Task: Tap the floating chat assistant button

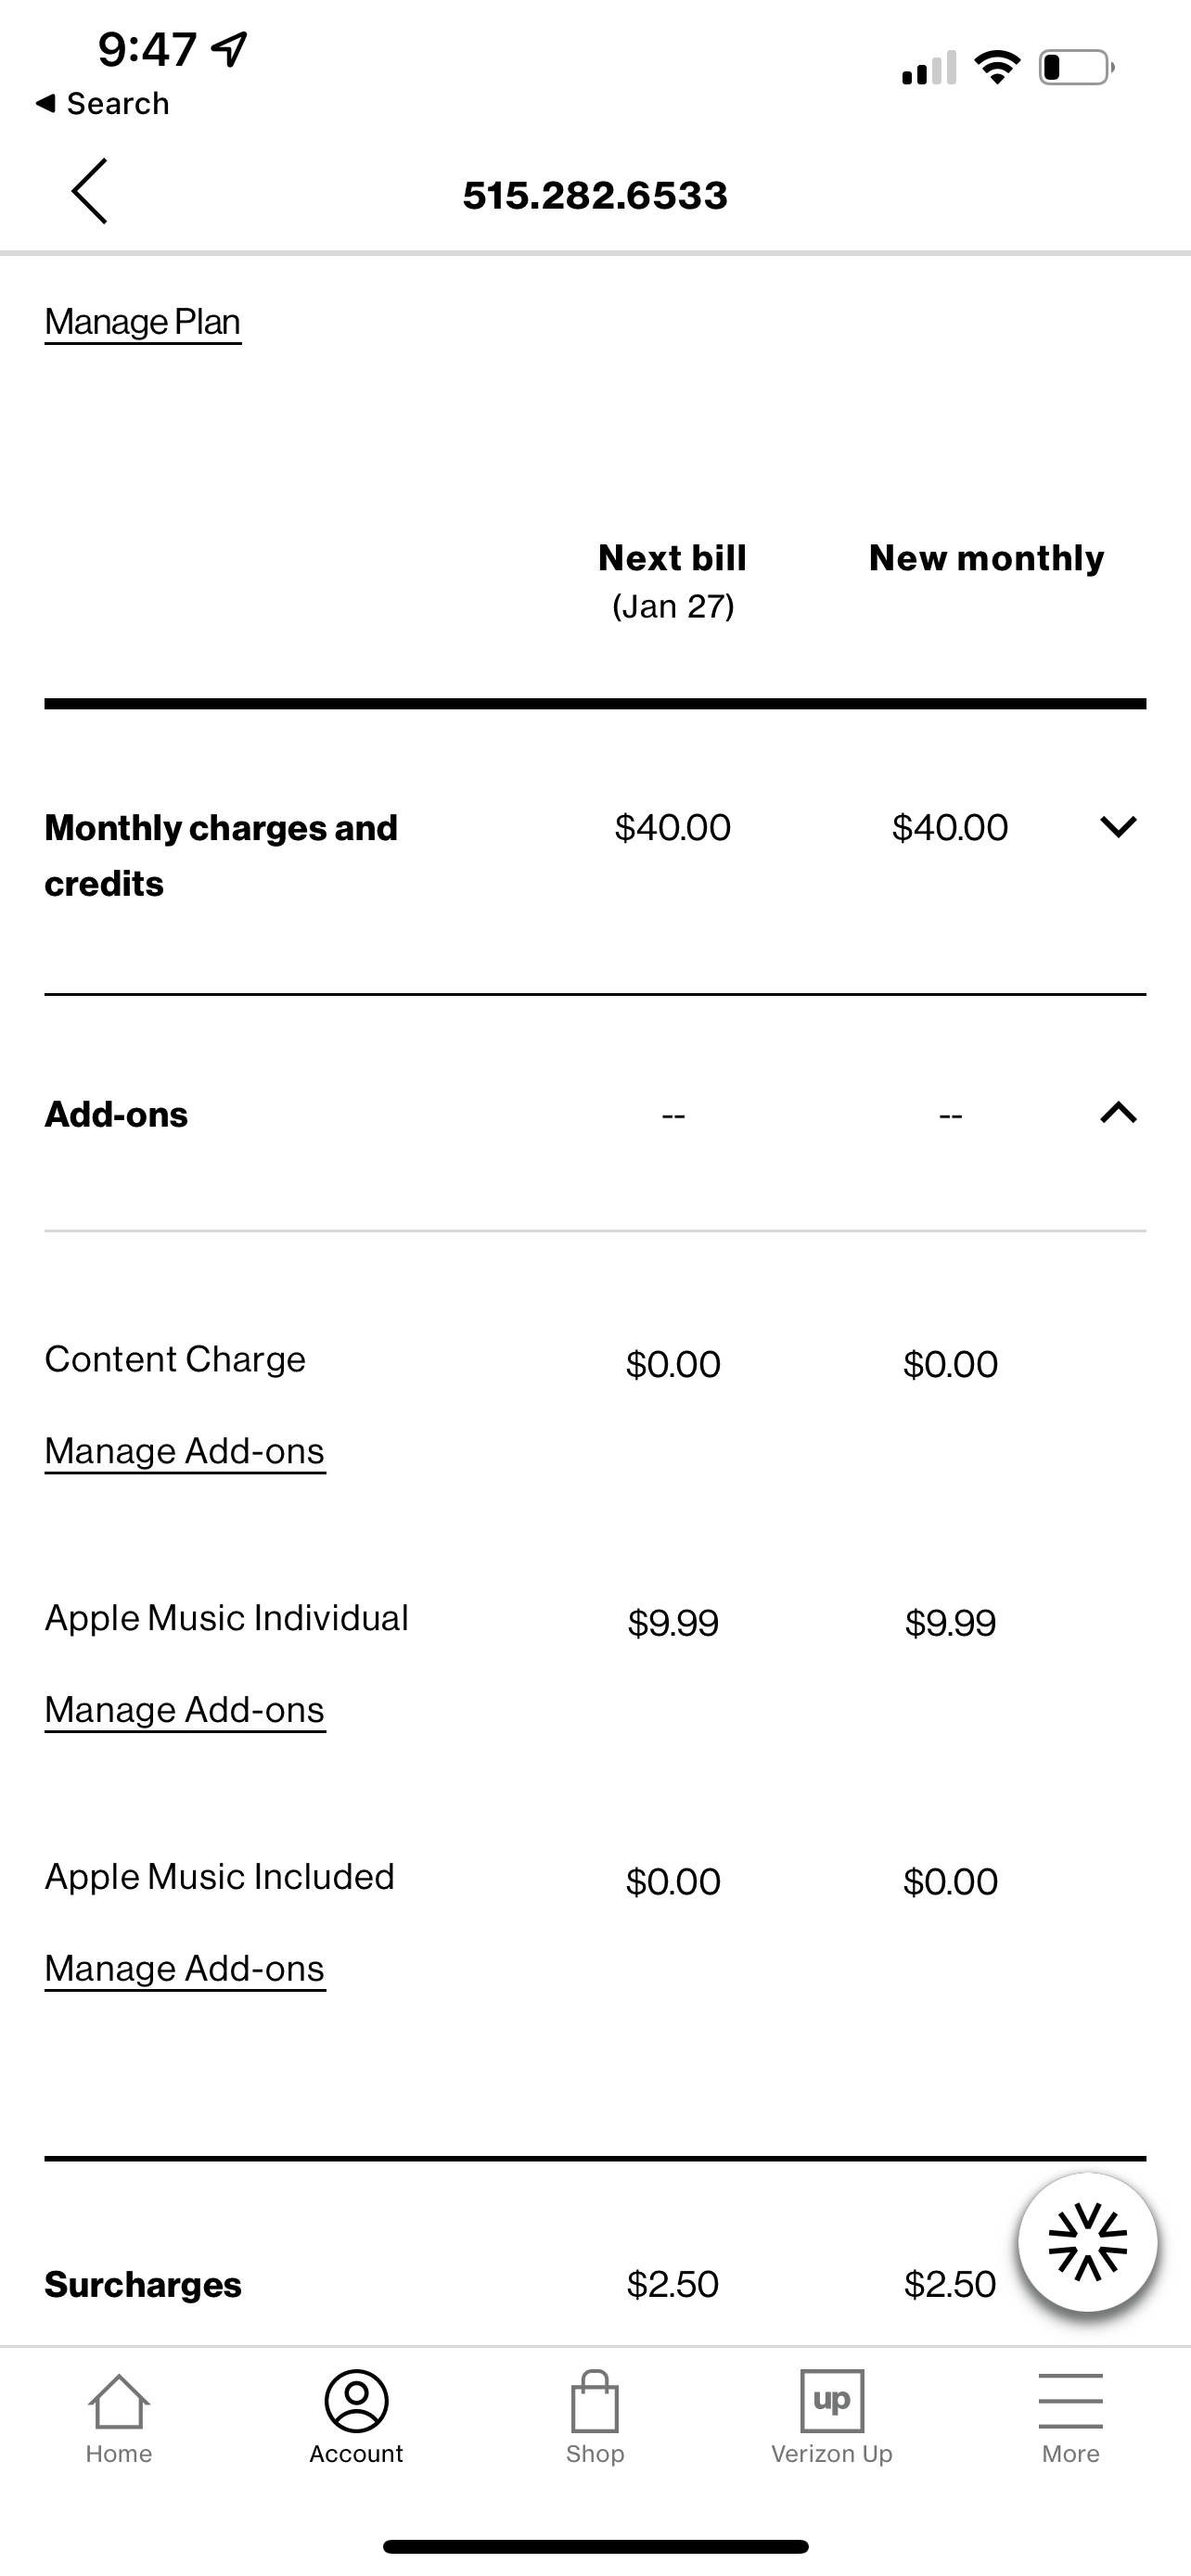Action: (1087, 2242)
